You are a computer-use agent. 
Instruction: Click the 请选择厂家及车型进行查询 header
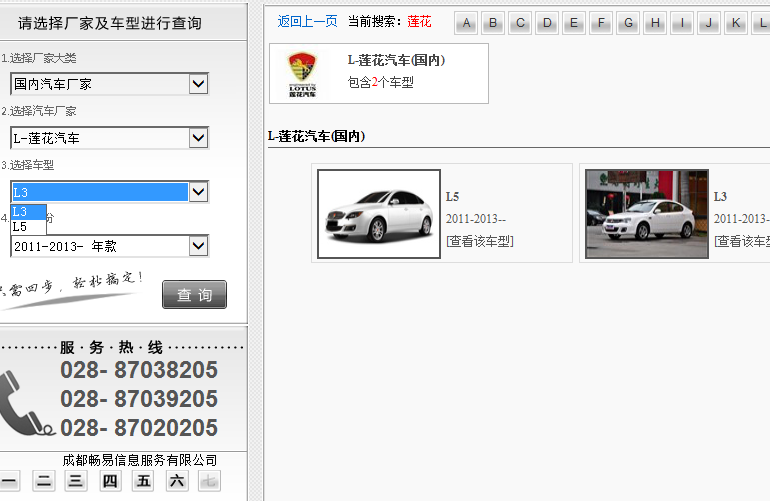110,23
